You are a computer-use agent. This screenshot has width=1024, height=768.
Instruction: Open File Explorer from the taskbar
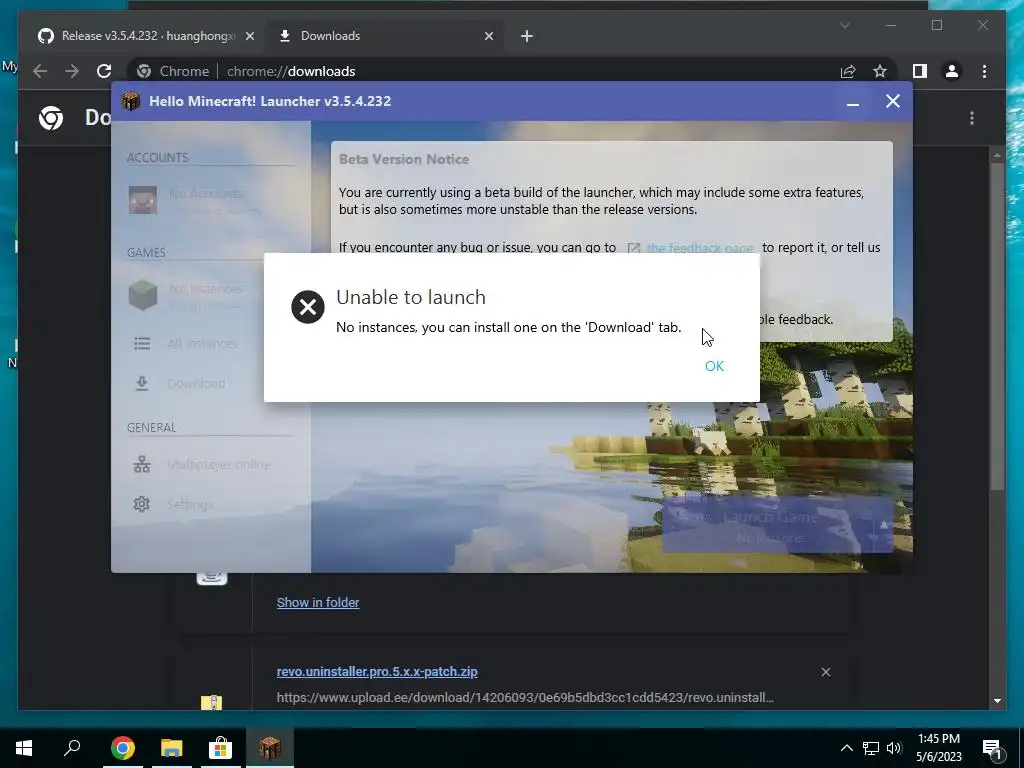[172, 748]
